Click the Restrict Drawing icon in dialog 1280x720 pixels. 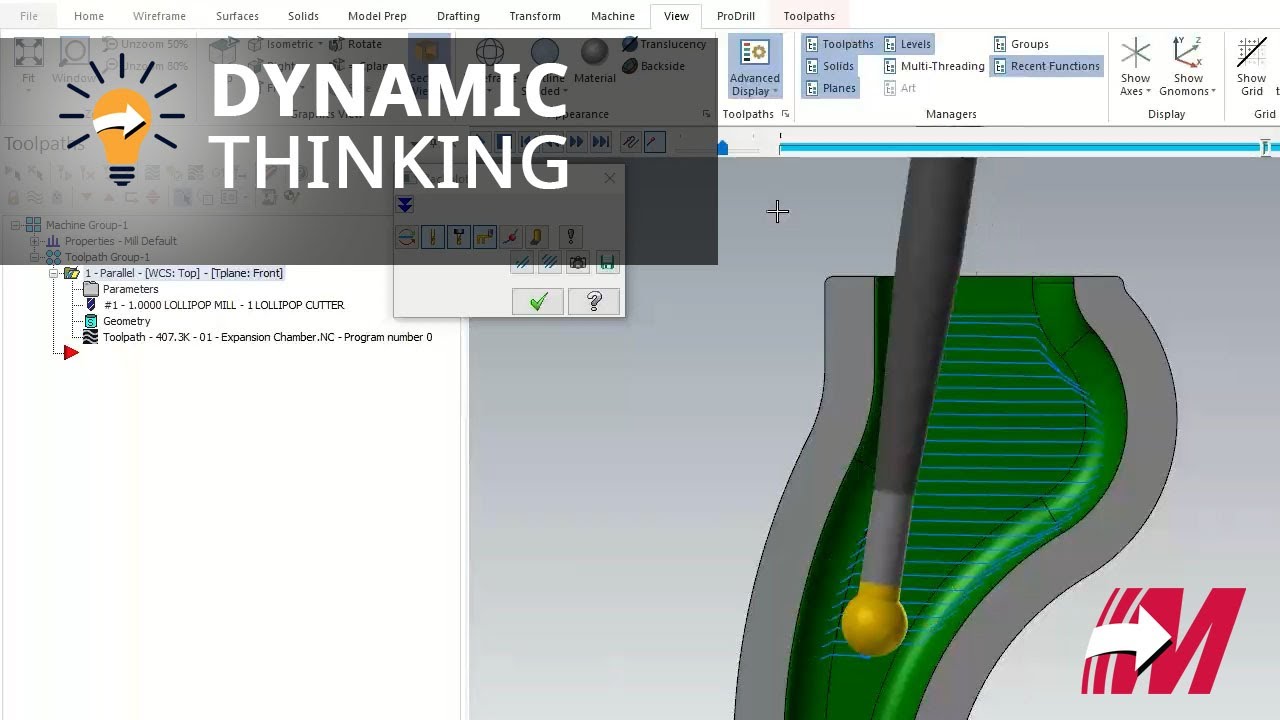tap(522, 263)
